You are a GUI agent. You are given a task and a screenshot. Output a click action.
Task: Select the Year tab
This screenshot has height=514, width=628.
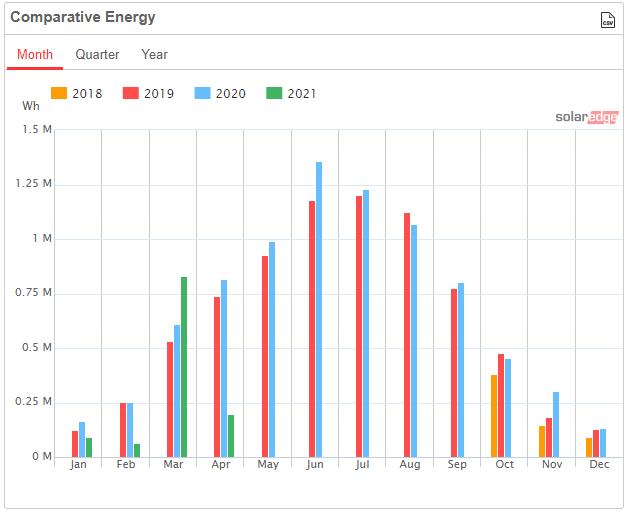pos(154,55)
